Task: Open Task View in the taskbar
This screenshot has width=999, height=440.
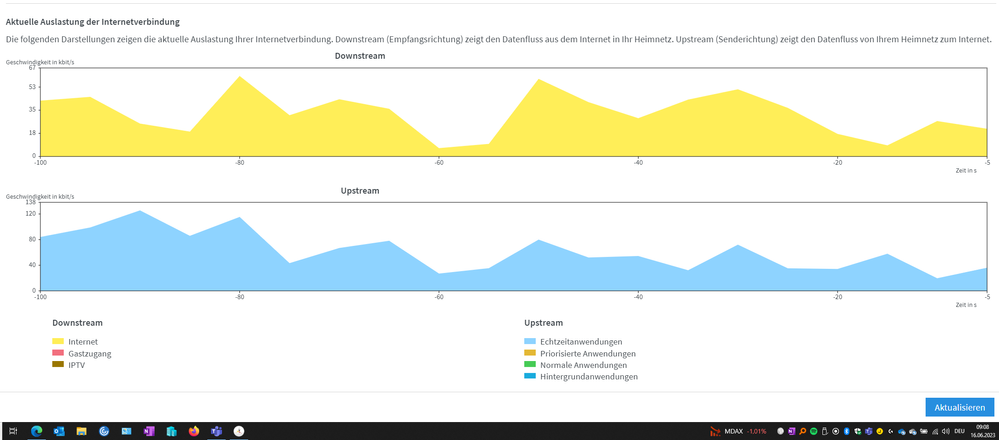Action: (x=13, y=431)
